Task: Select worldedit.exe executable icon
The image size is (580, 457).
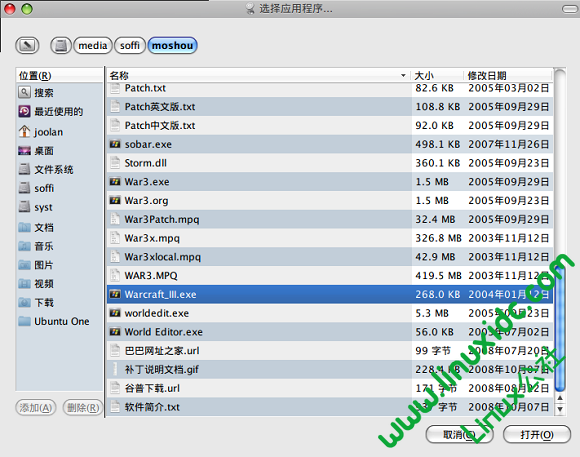Action: click(115, 313)
